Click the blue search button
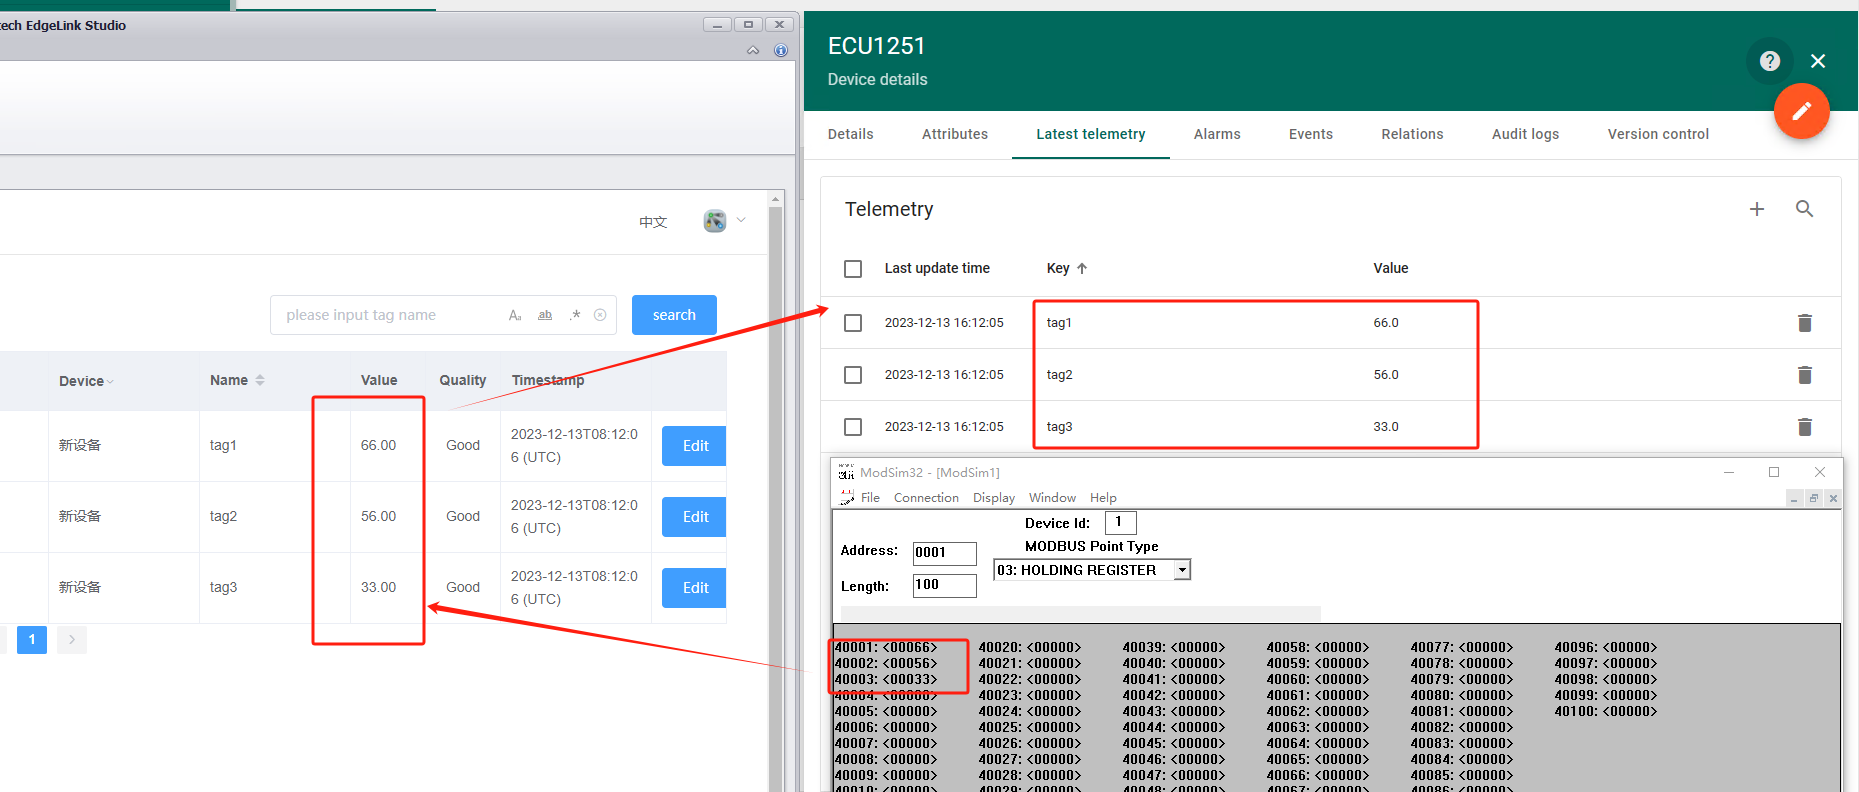This screenshot has height=792, width=1859. coord(674,315)
